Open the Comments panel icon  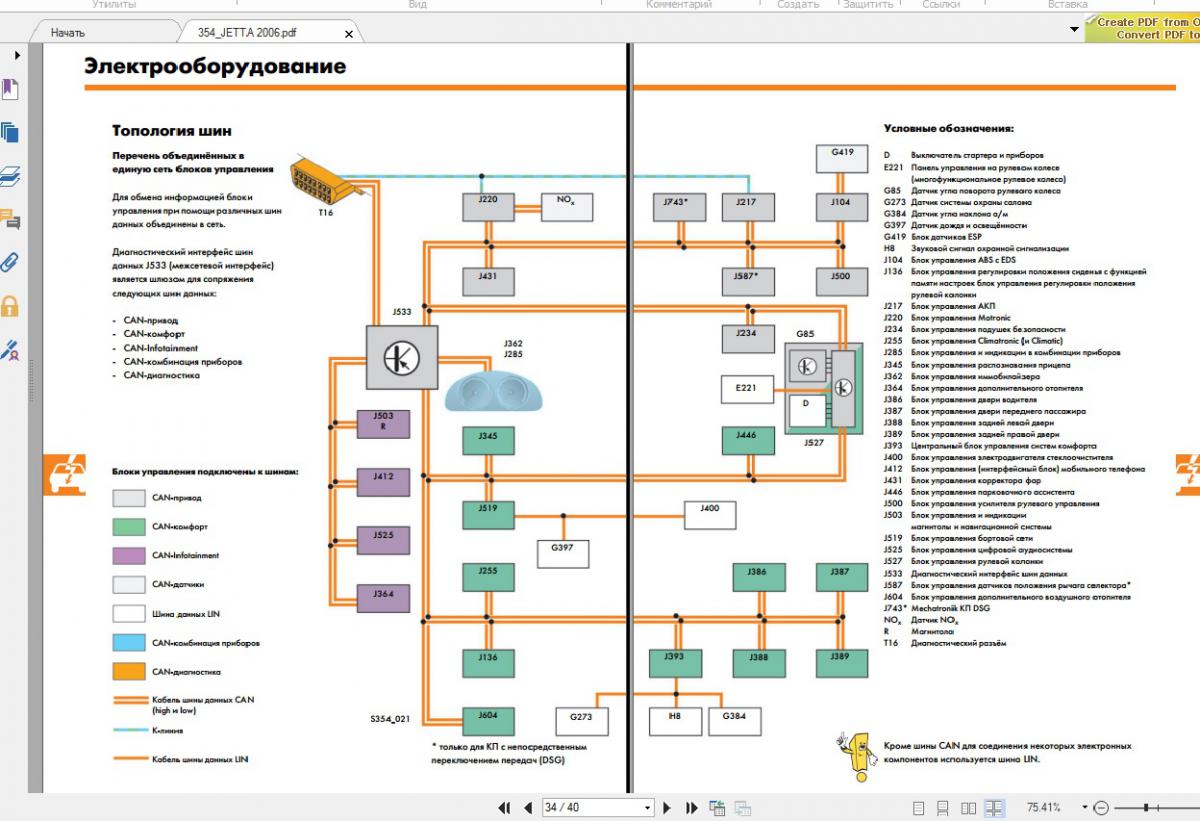pos(10,219)
